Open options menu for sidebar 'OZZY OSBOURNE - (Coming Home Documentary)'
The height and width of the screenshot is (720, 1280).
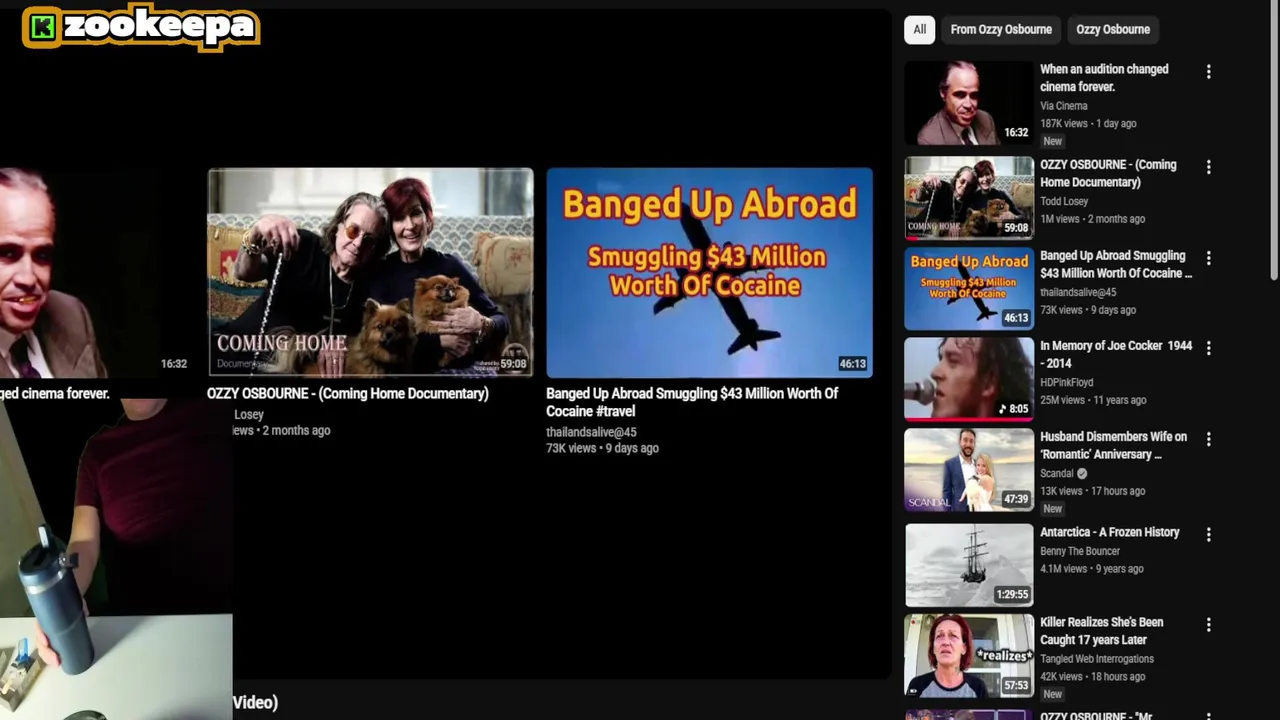pos(1208,167)
